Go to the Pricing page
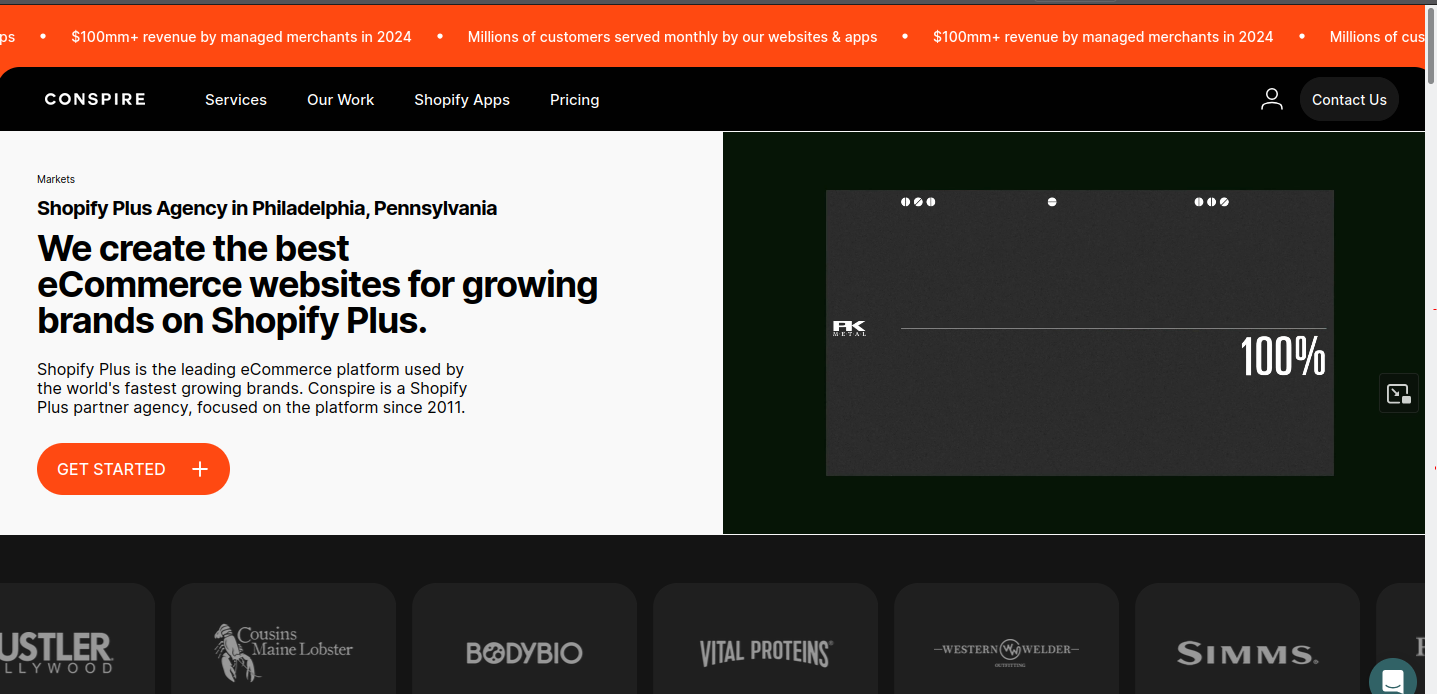This screenshot has height=694, width=1437. [x=574, y=100]
